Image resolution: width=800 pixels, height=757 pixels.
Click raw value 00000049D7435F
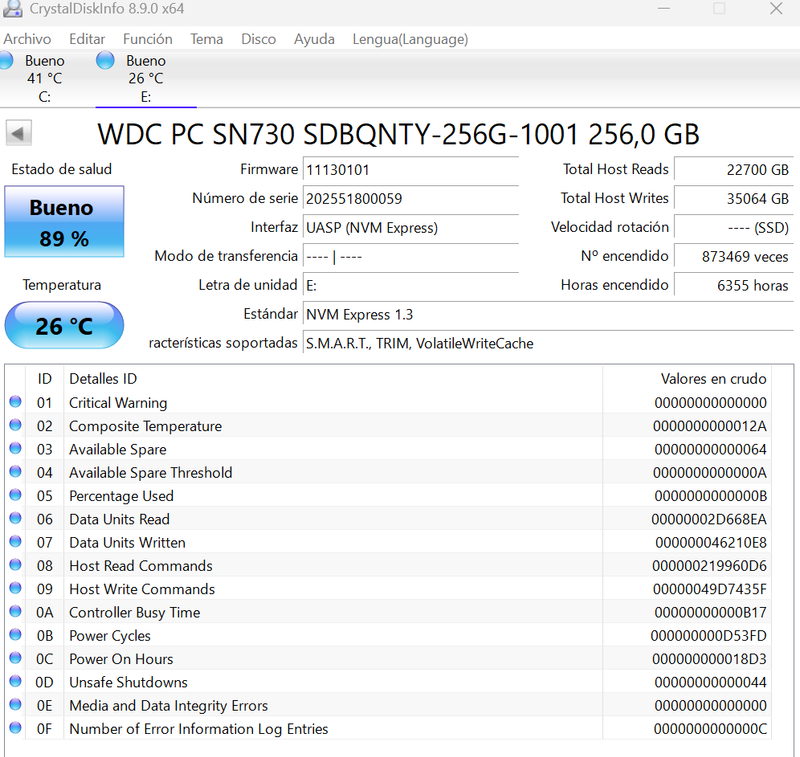[709, 589]
